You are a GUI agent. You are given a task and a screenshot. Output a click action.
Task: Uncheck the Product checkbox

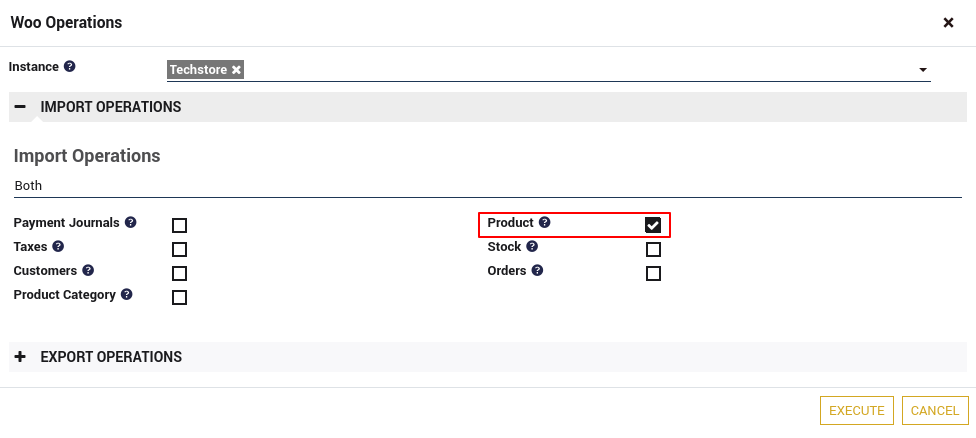pyautogui.click(x=653, y=225)
